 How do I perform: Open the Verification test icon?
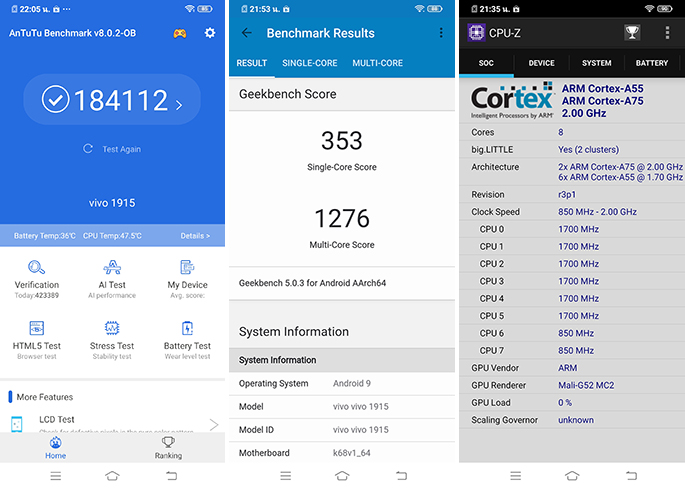pyautogui.click(x=37, y=268)
